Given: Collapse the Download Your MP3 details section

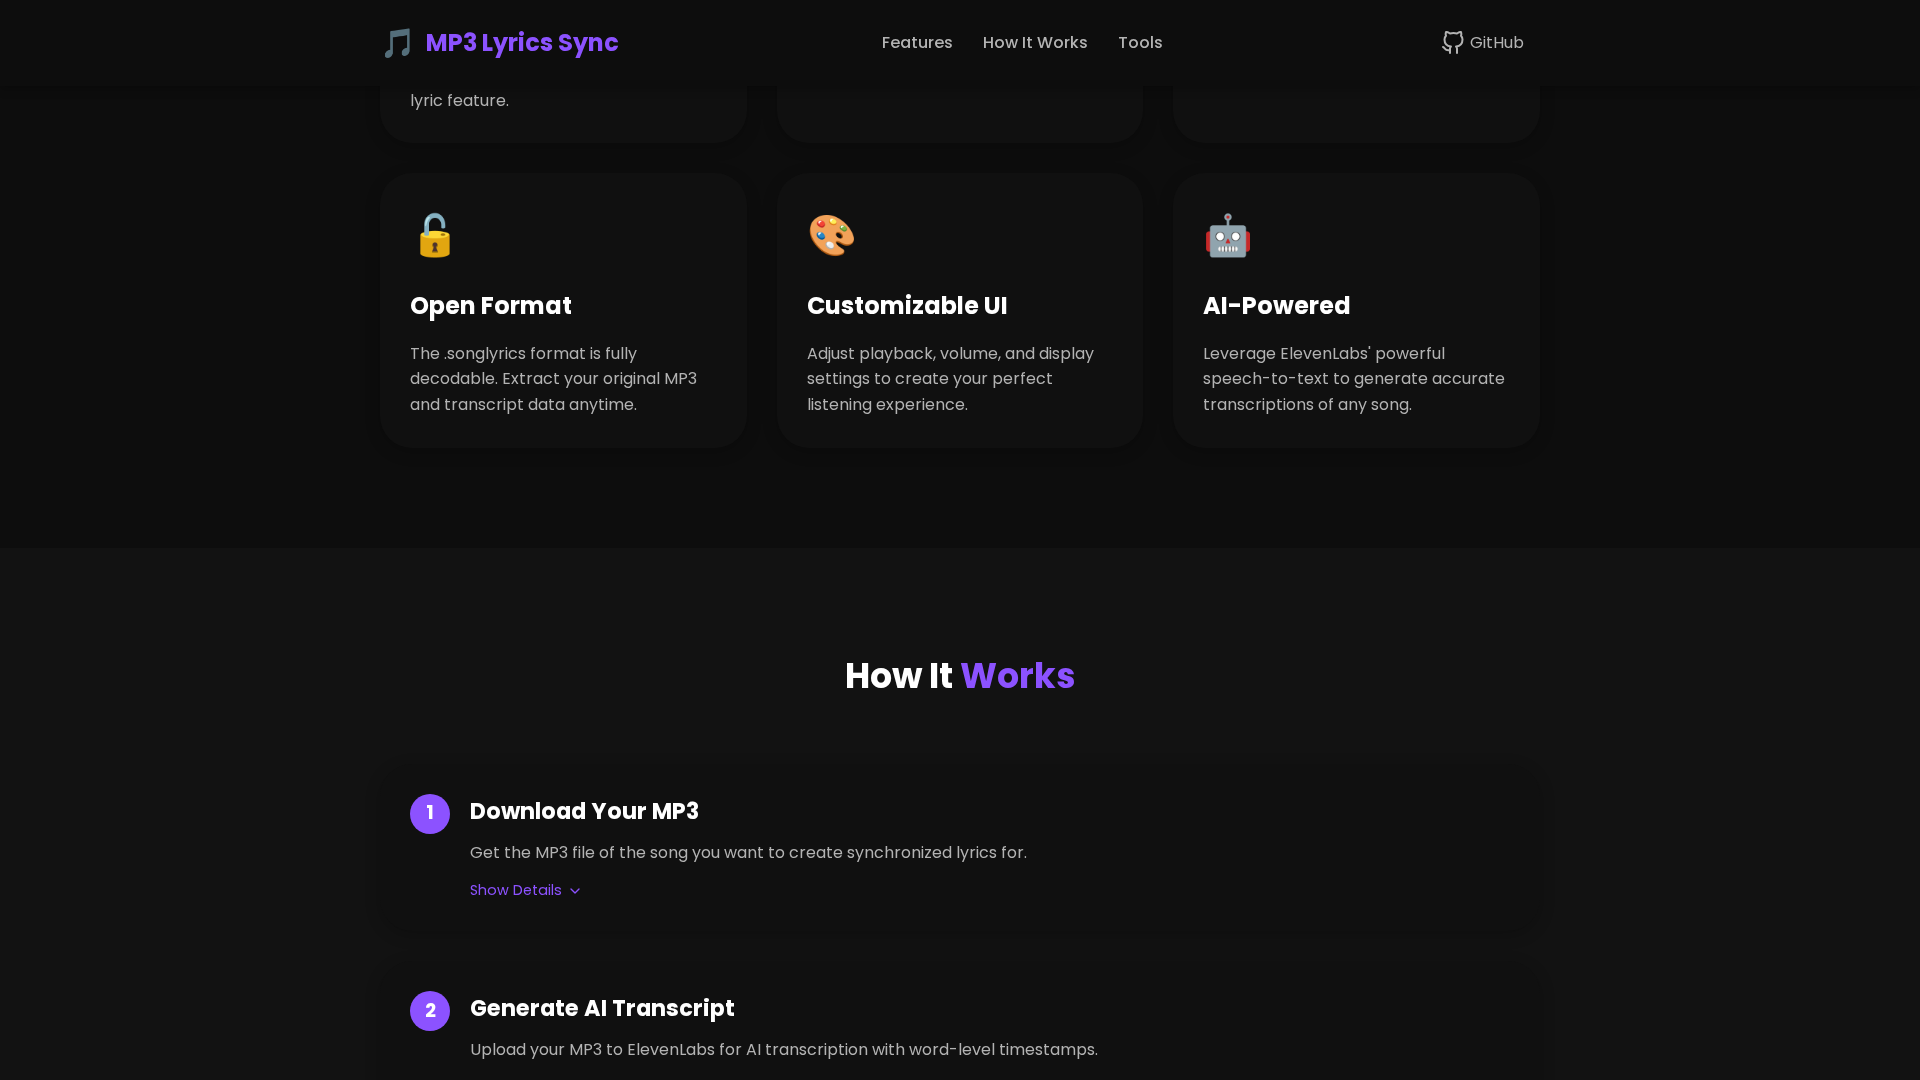Looking at the screenshot, I should click(x=516, y=890).
